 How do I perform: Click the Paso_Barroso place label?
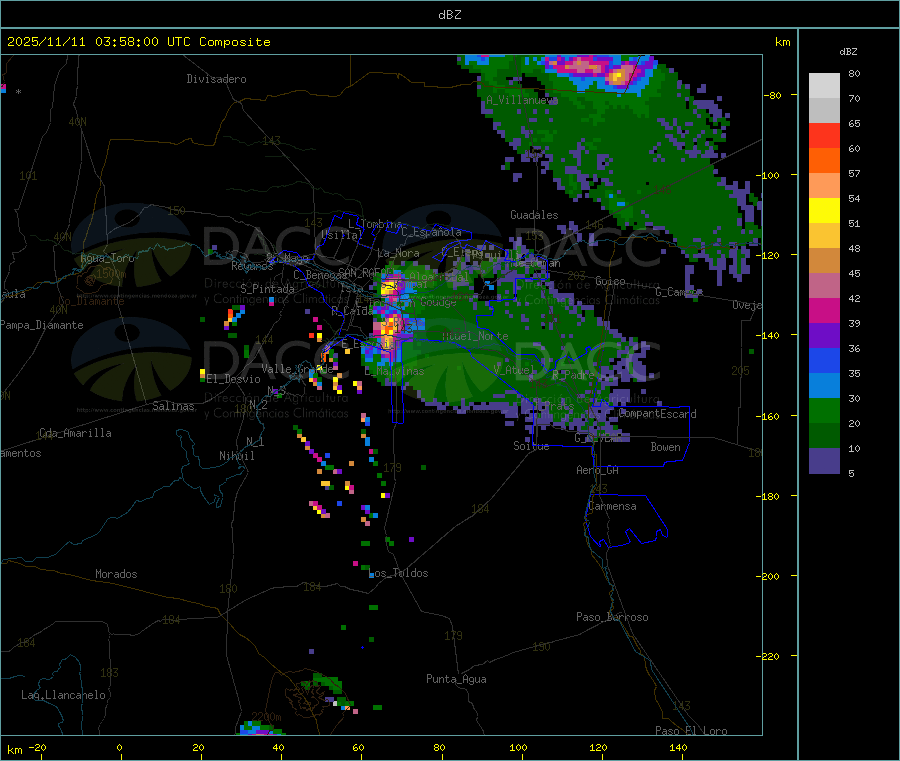point(612,617)
